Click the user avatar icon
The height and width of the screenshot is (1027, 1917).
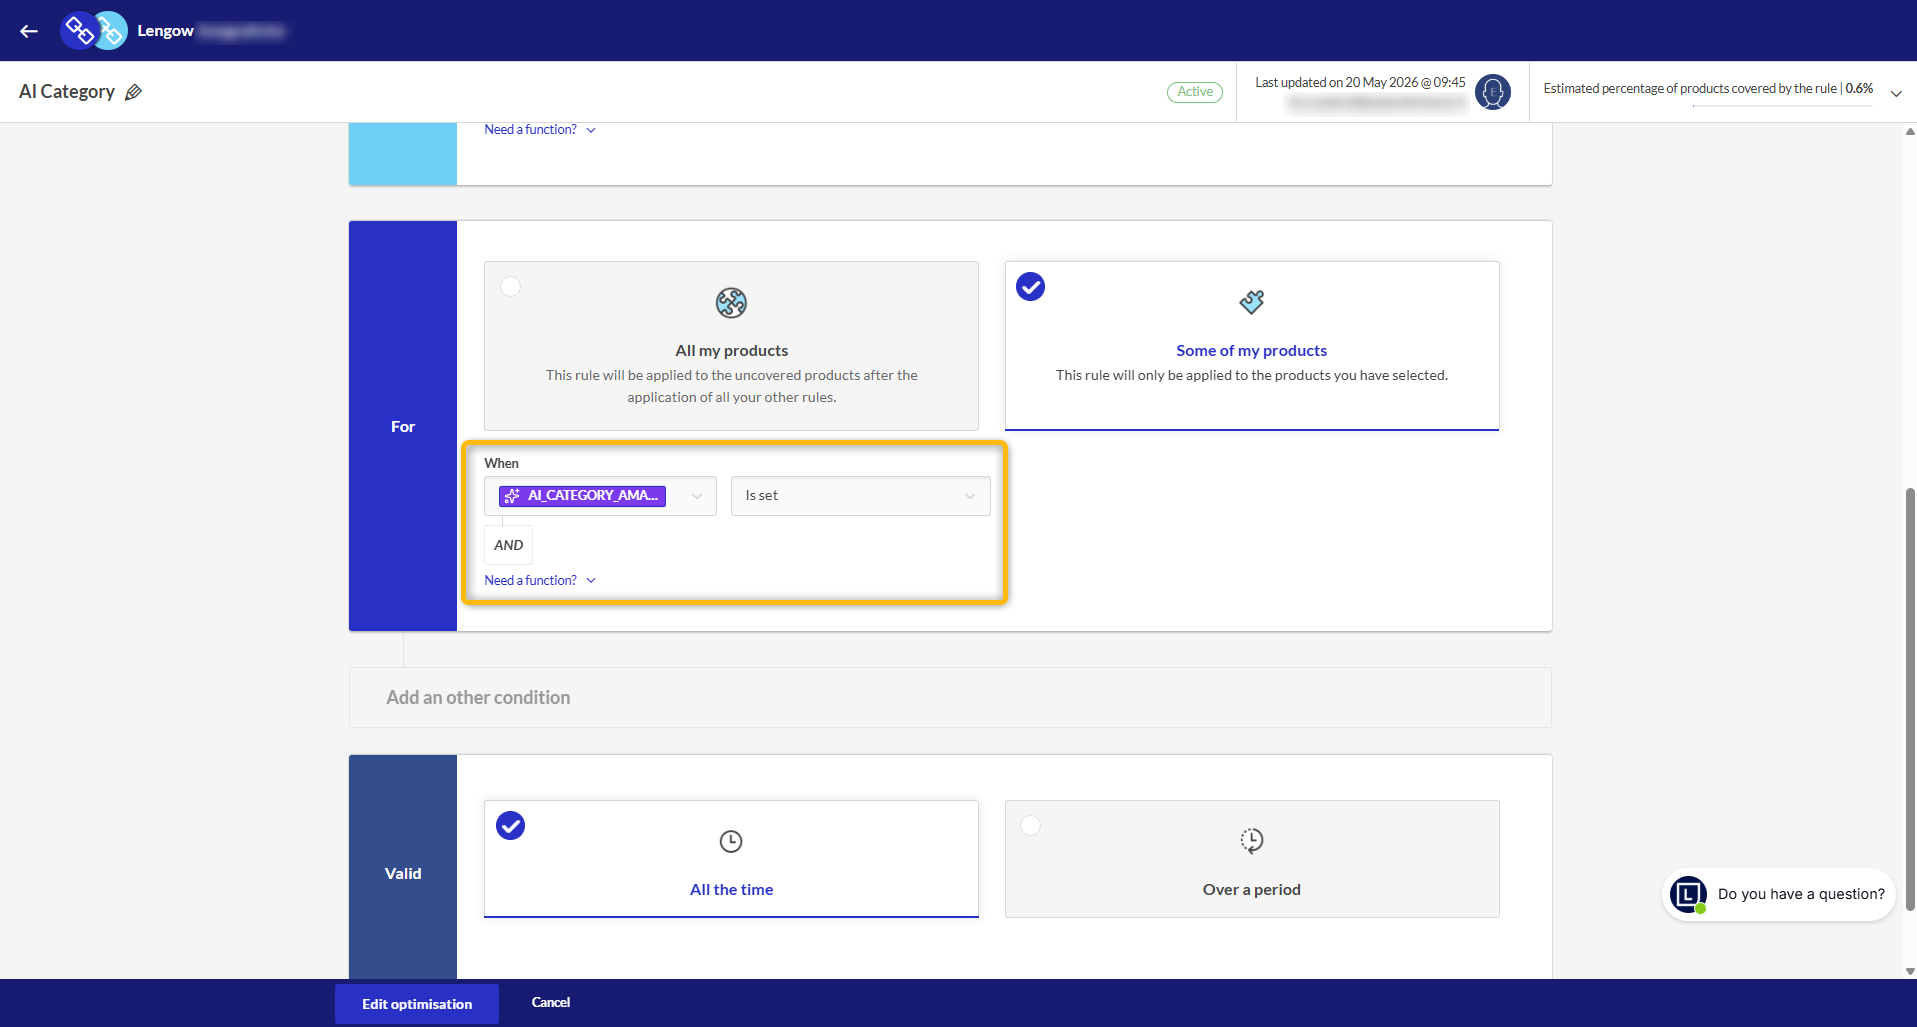1492,92
